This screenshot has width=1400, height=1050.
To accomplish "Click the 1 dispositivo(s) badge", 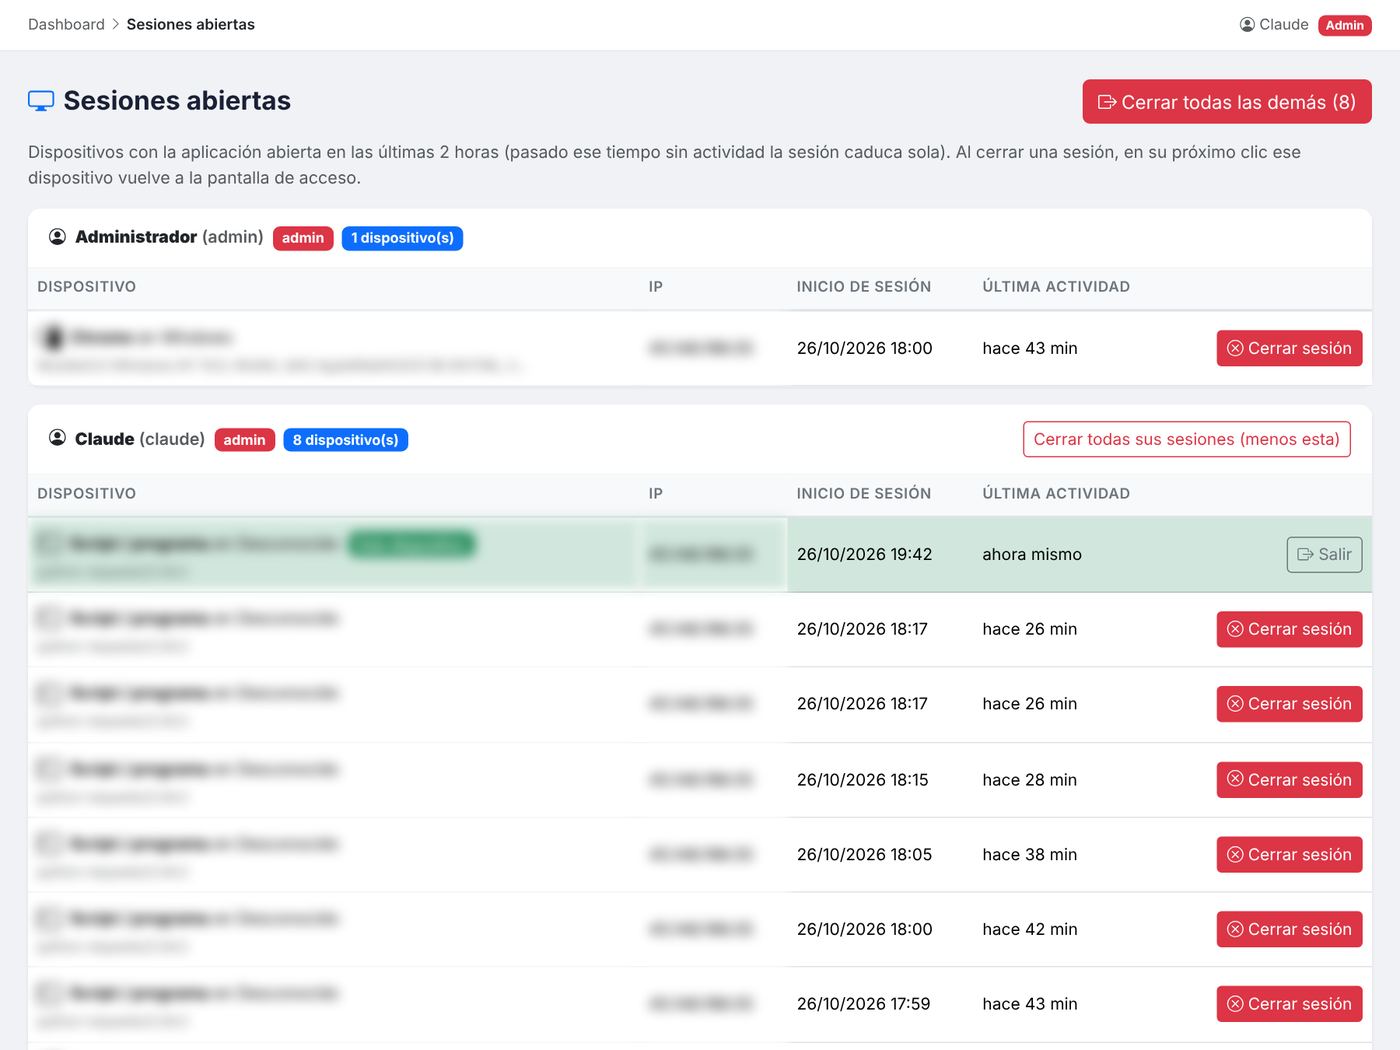I will (x=402, y=238).
